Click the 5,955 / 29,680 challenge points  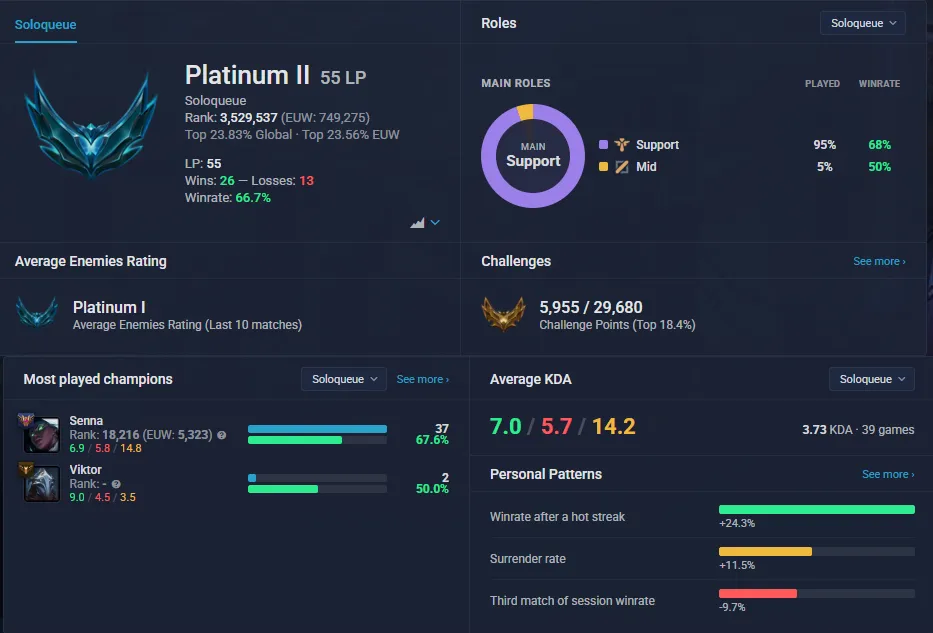[x=591, y=307]
